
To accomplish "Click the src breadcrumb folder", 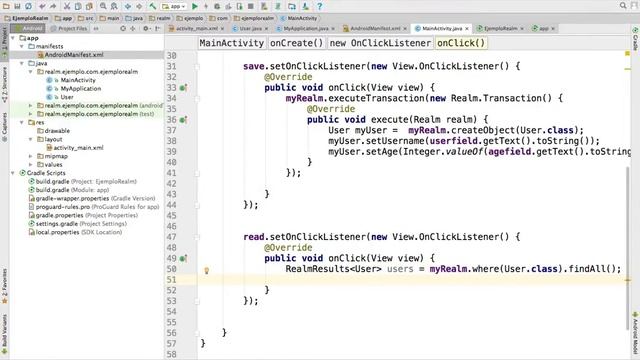I will click(86, 18).
